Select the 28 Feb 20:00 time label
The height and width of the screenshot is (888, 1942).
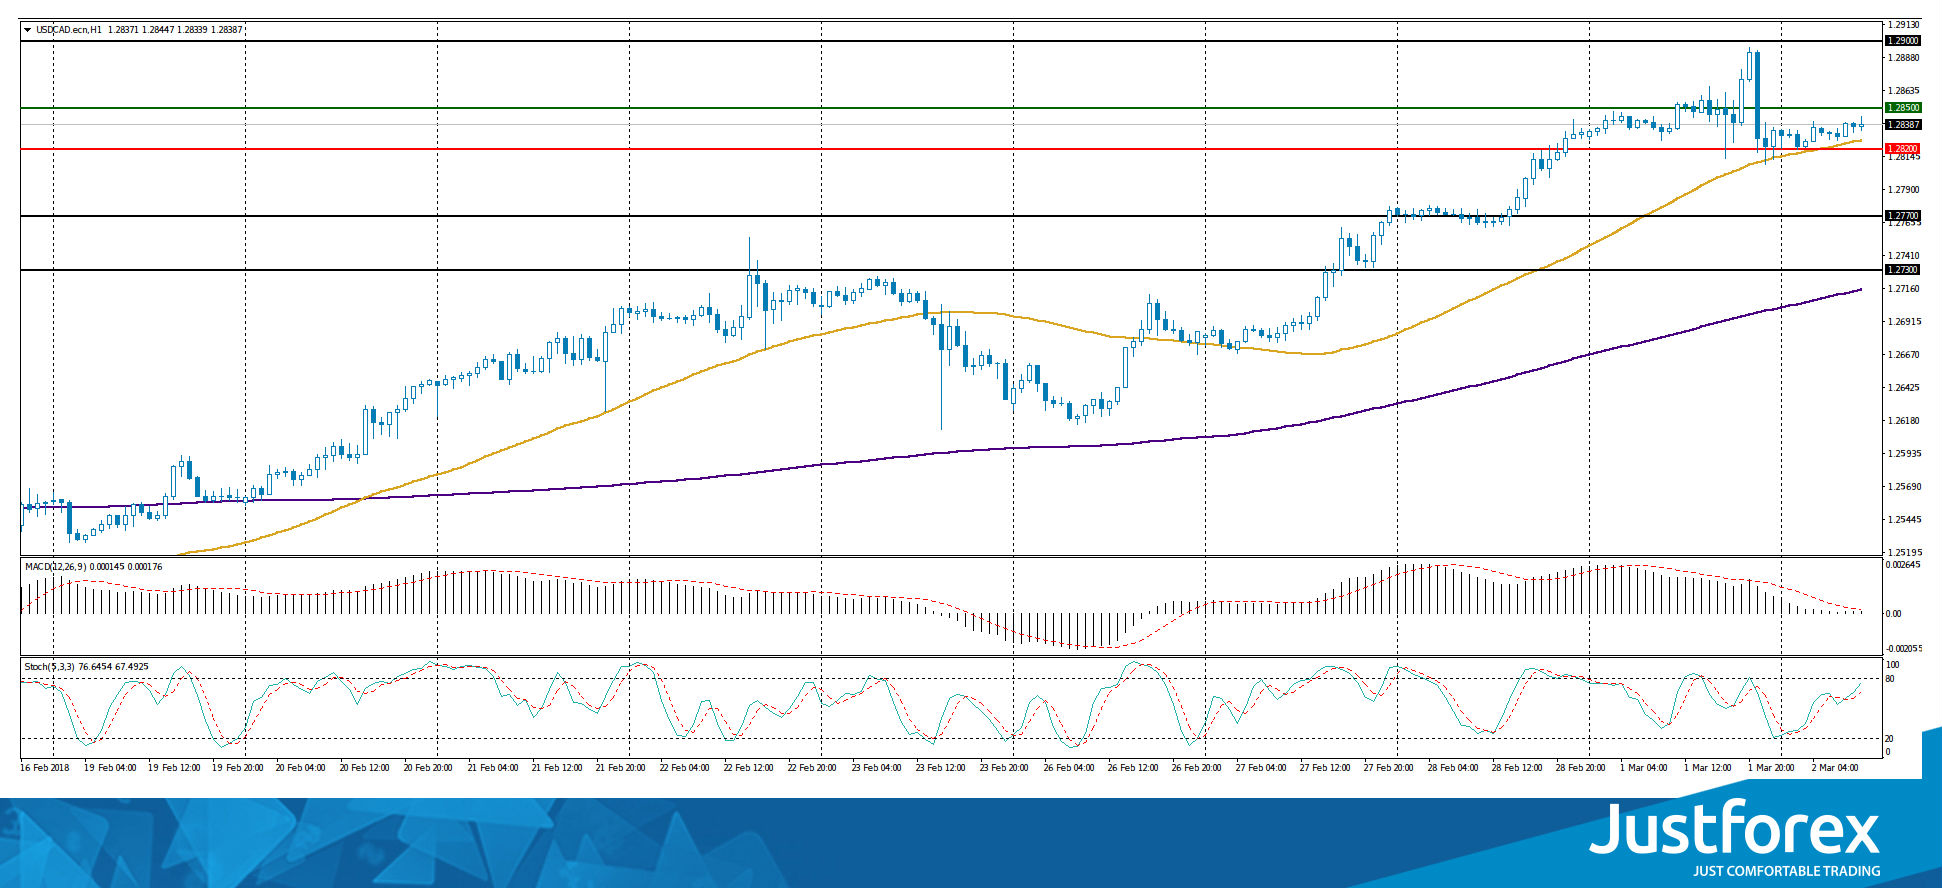pos(1581,768)
